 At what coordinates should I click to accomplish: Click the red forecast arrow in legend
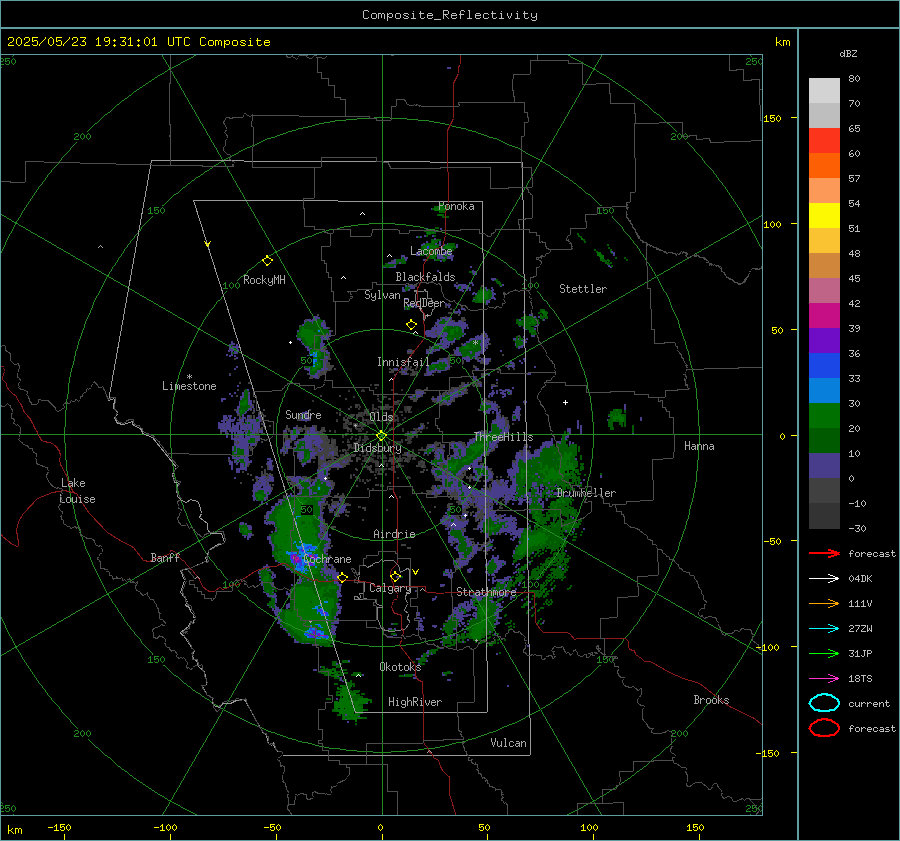[x=824, y=553]
